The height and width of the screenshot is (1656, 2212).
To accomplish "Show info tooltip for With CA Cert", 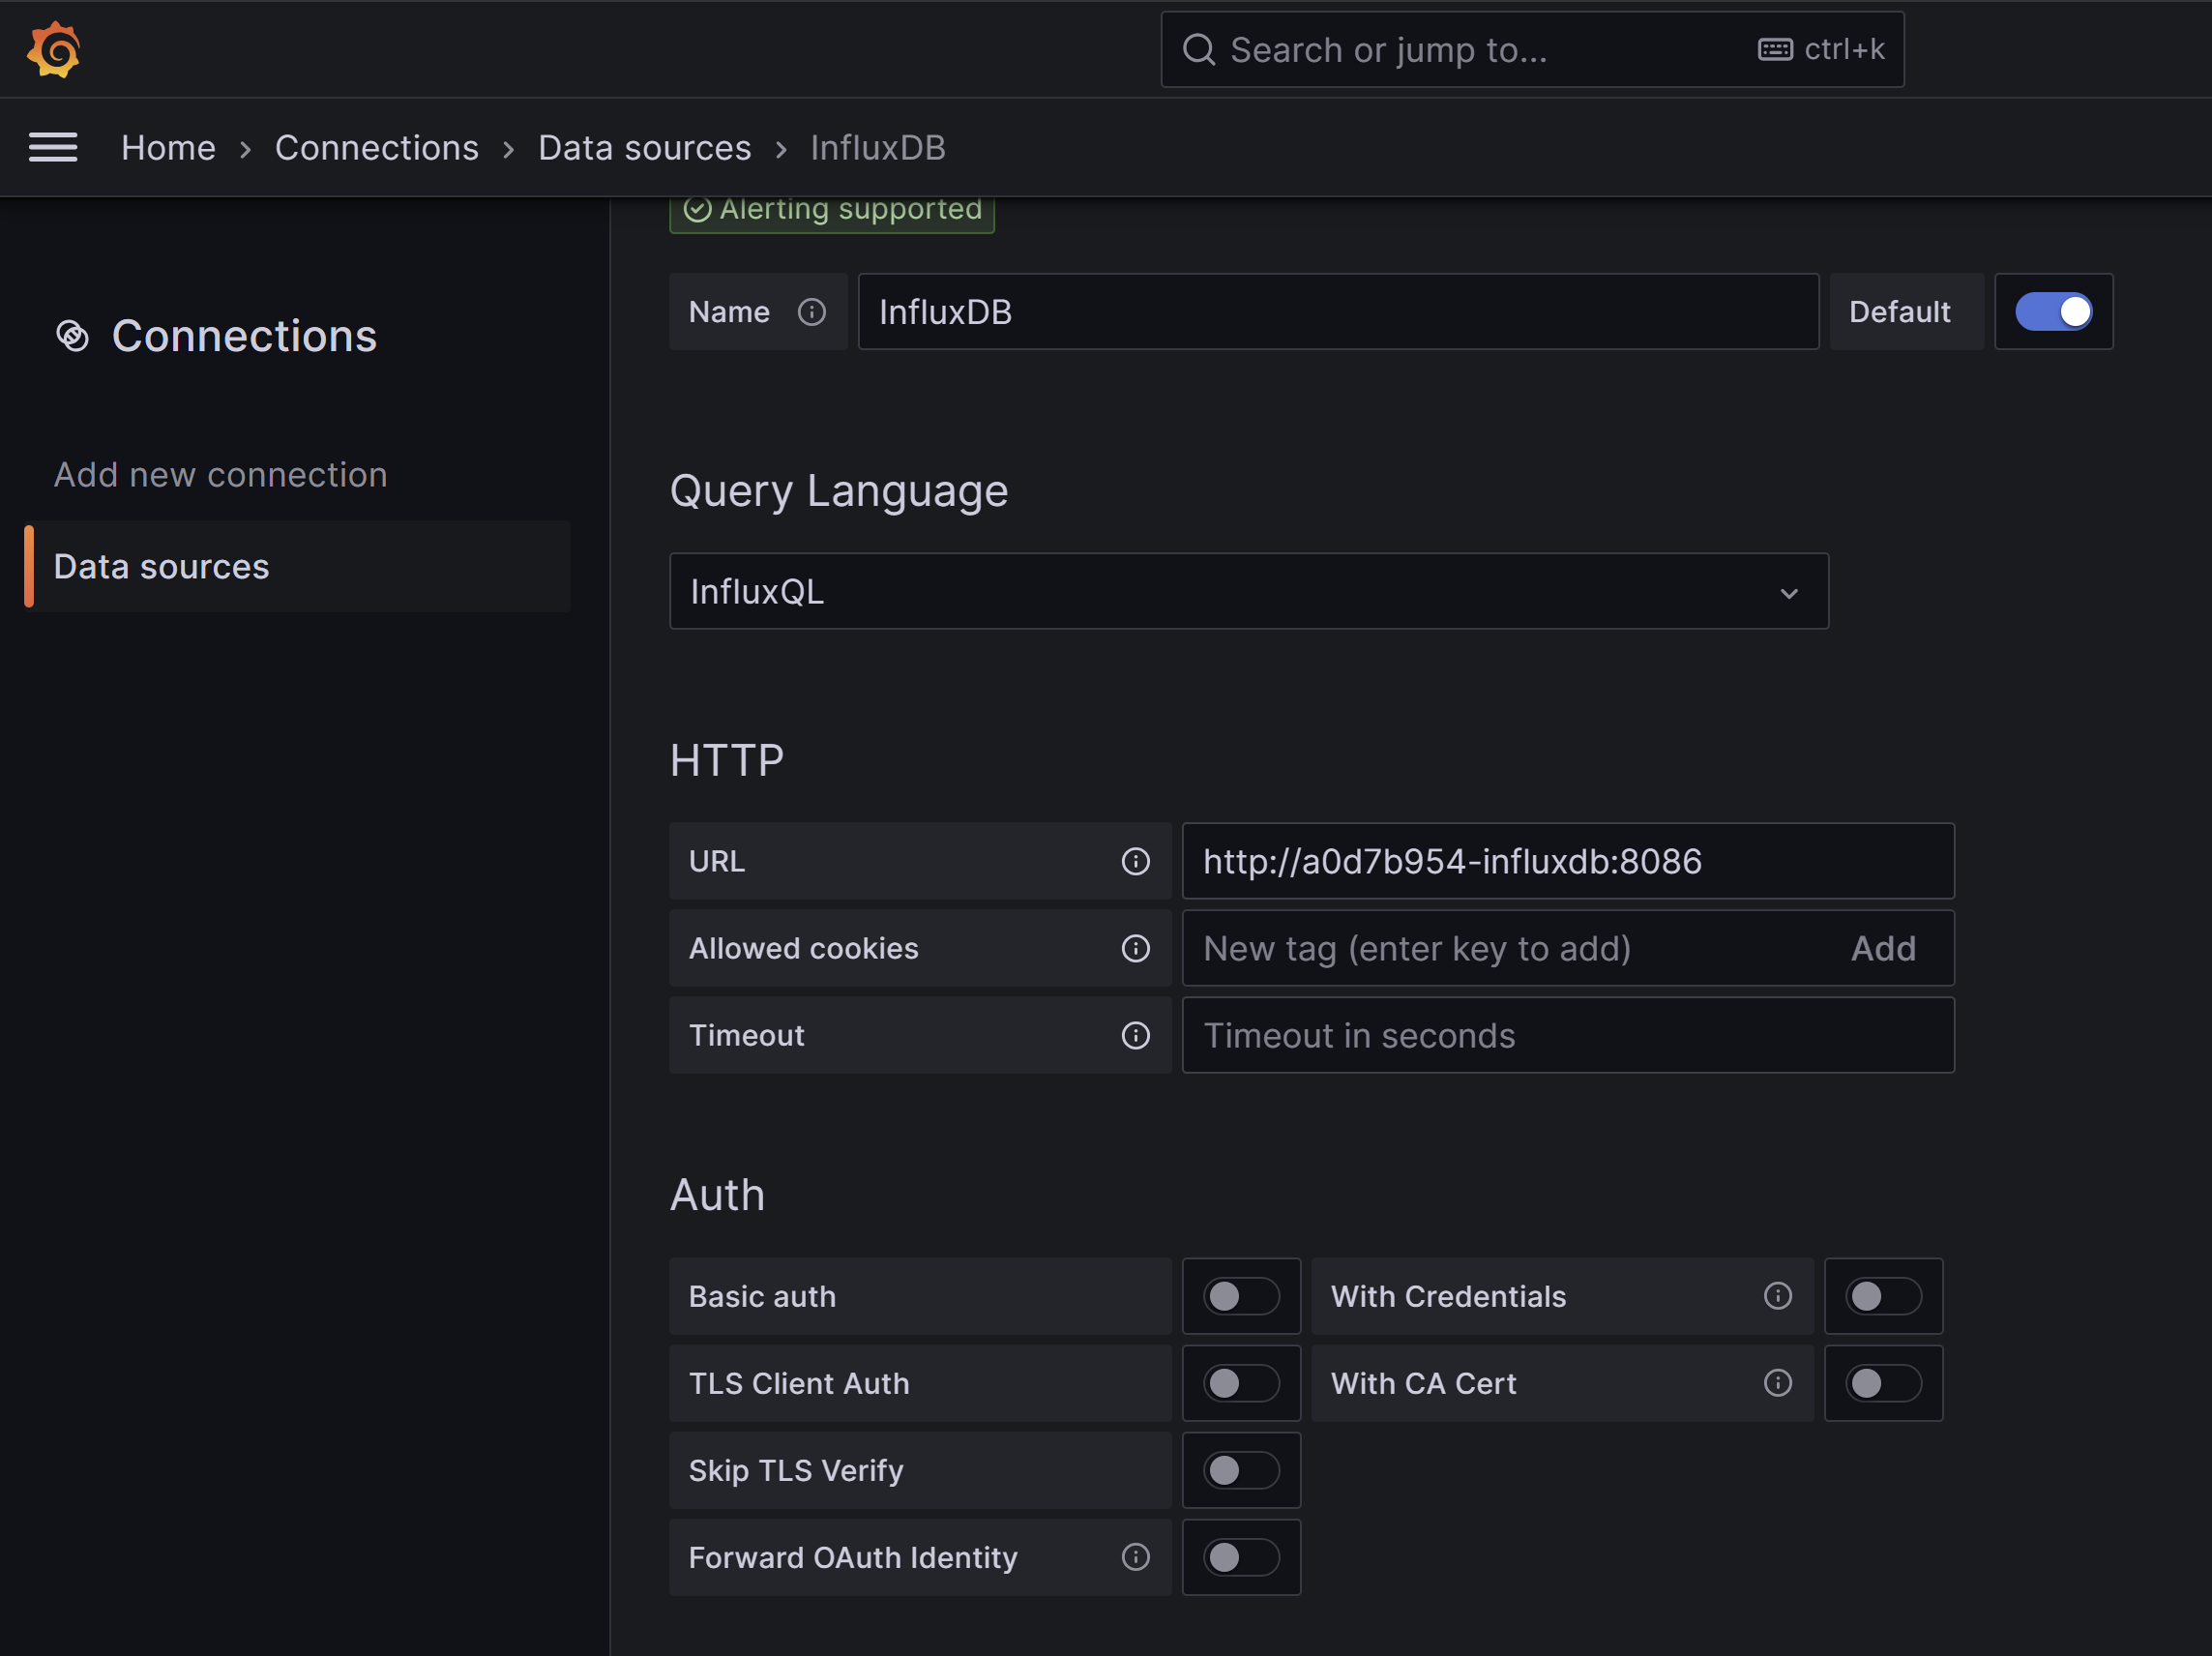I will (x=1778, y=1383).
